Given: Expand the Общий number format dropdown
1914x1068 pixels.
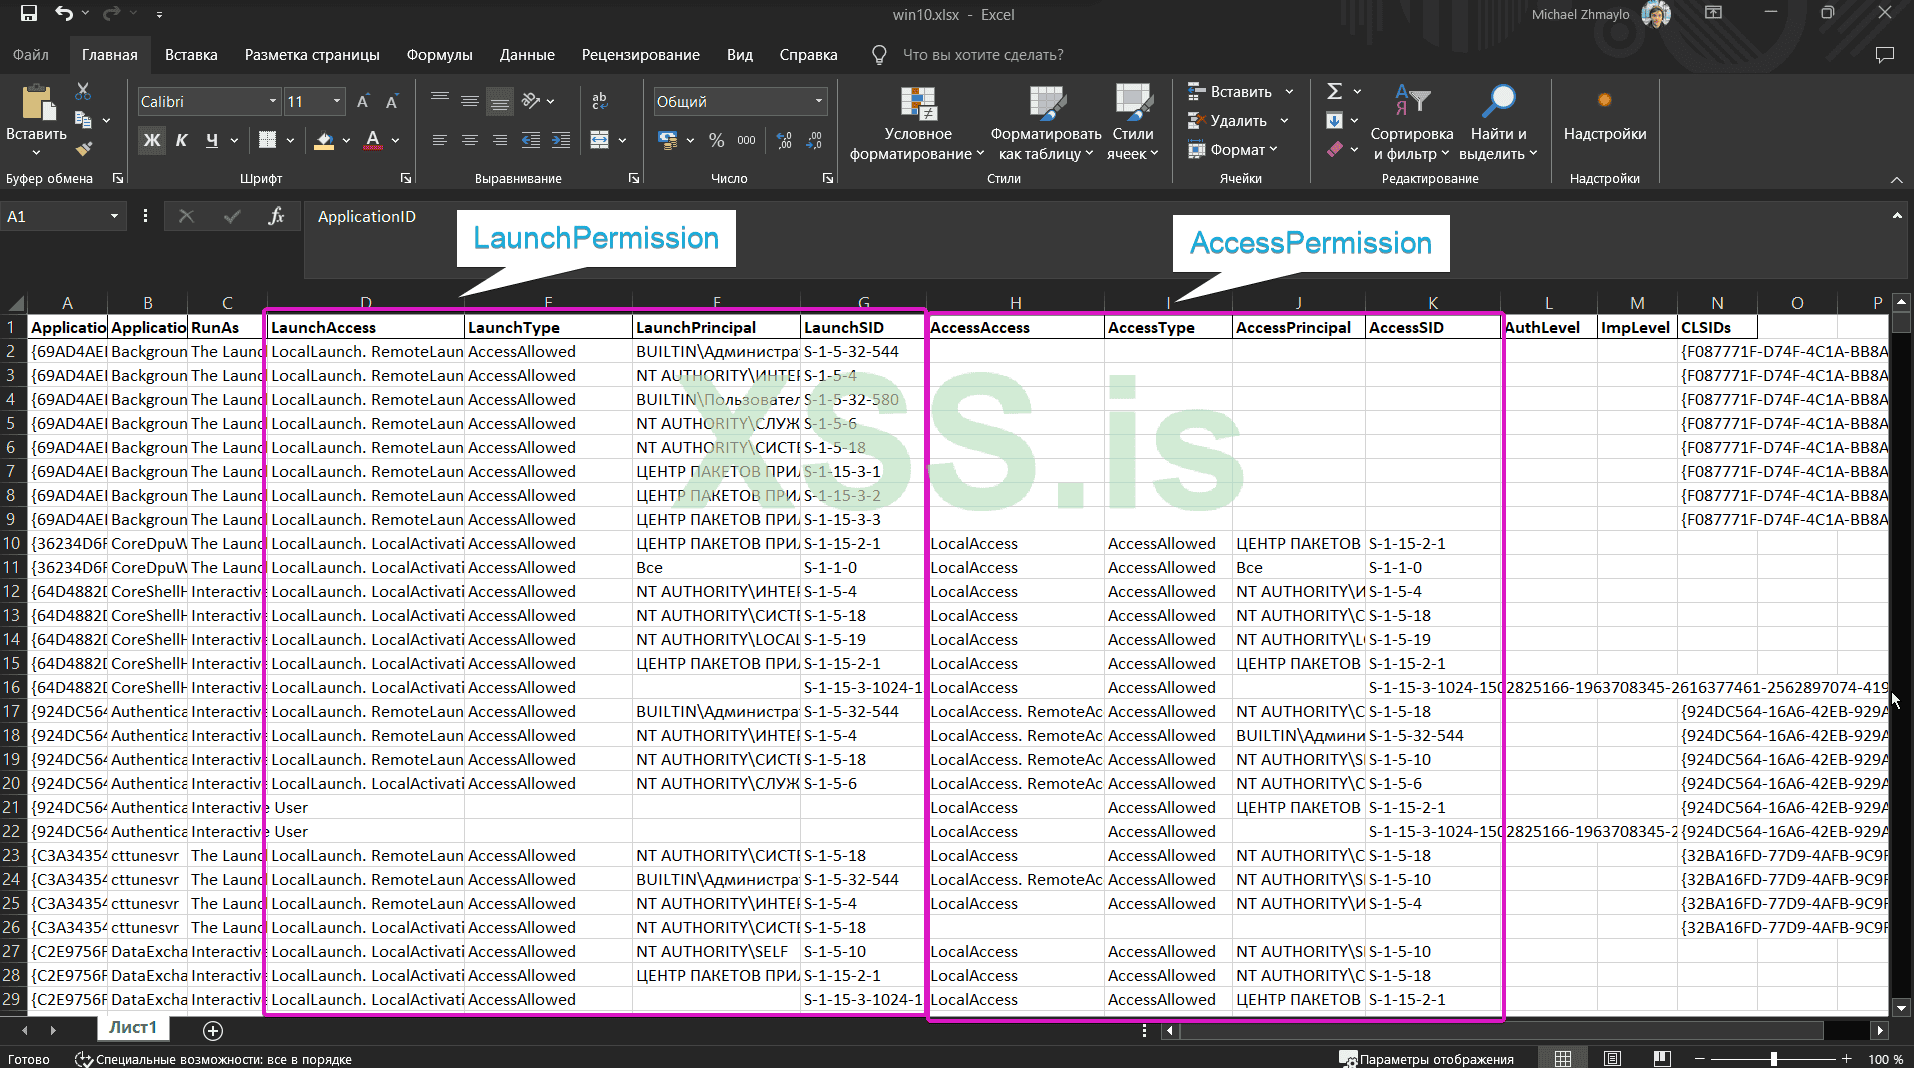Looking at the screenshot, I should coord(819,102).
